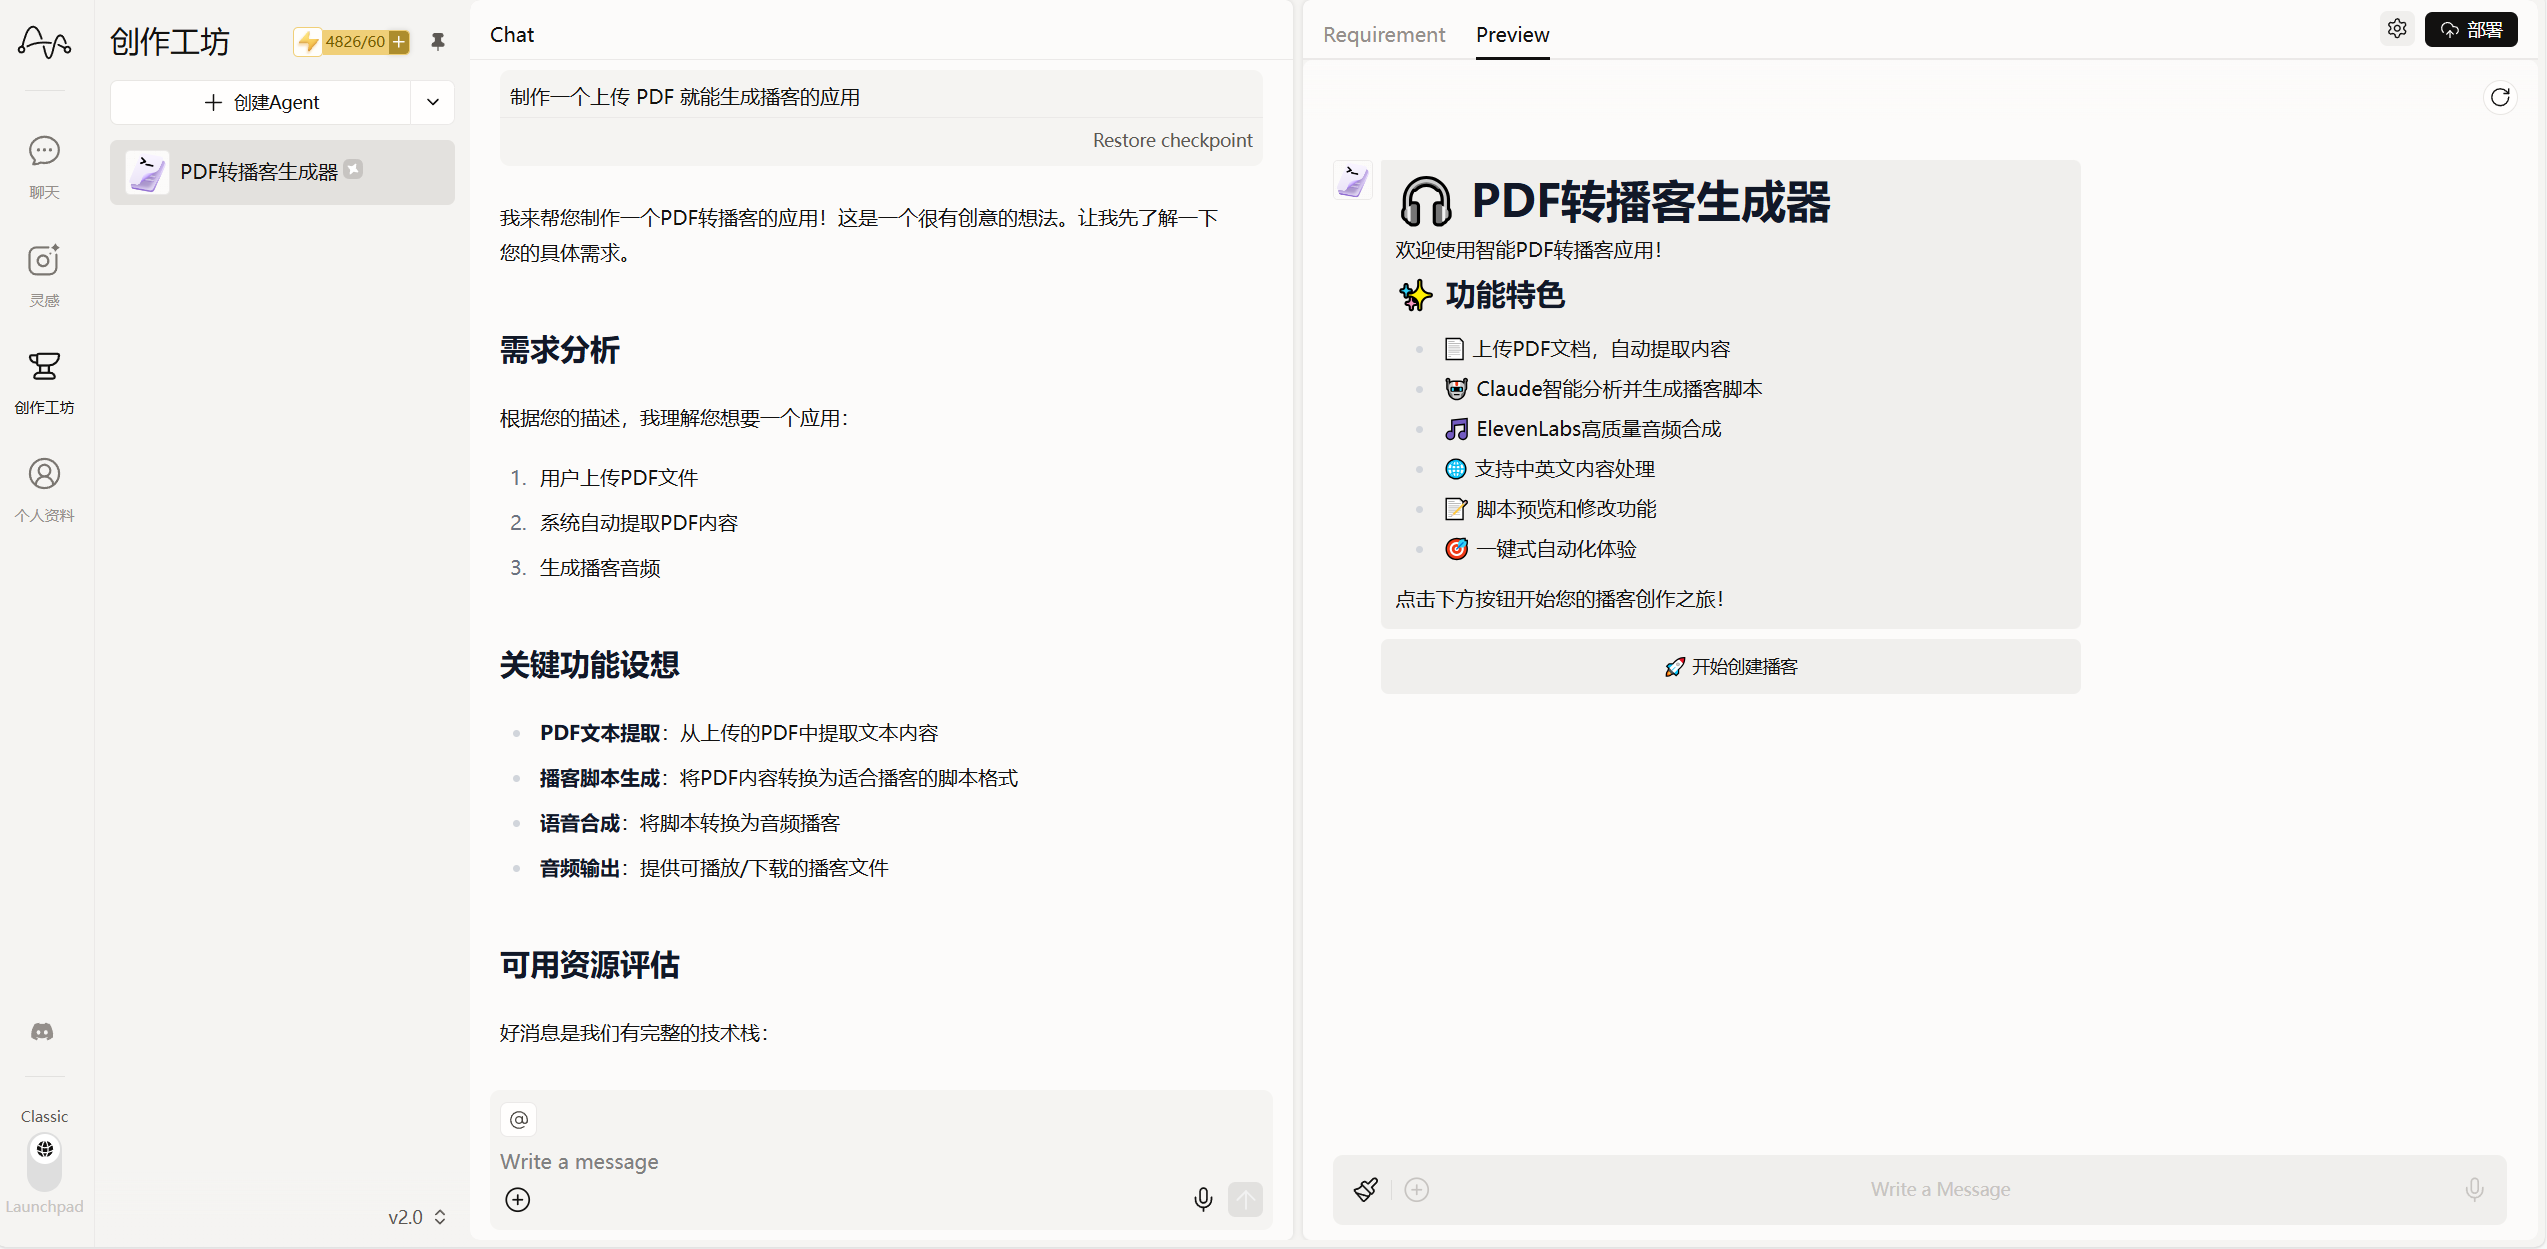Open the v2.0 version selector

(x=417, y=1217)
